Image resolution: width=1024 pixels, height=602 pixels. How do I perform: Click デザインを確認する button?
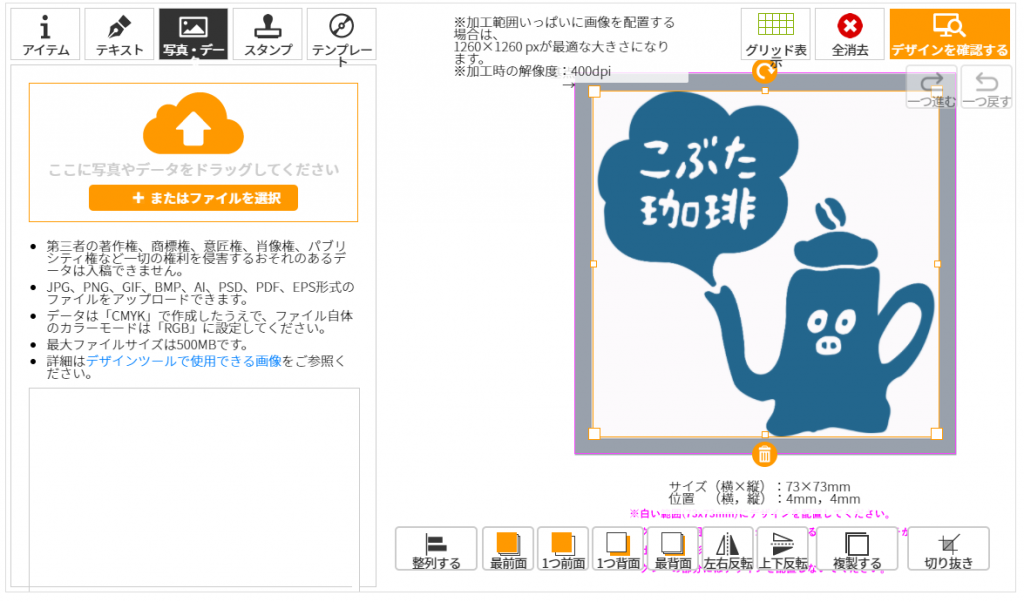coord(950,34)
